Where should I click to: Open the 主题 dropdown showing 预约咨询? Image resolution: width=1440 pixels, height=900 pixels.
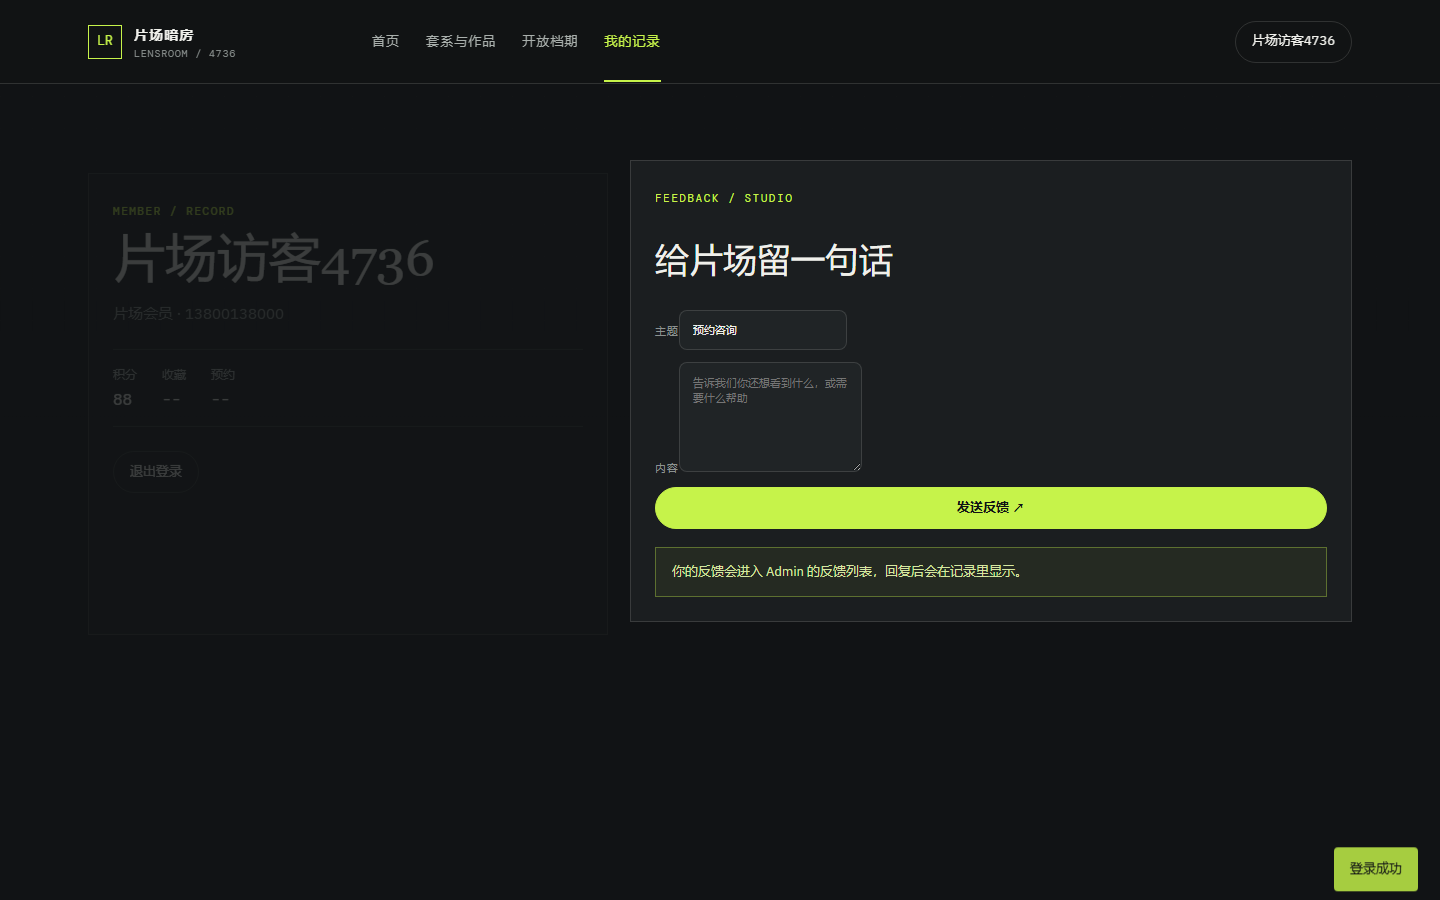763,330
